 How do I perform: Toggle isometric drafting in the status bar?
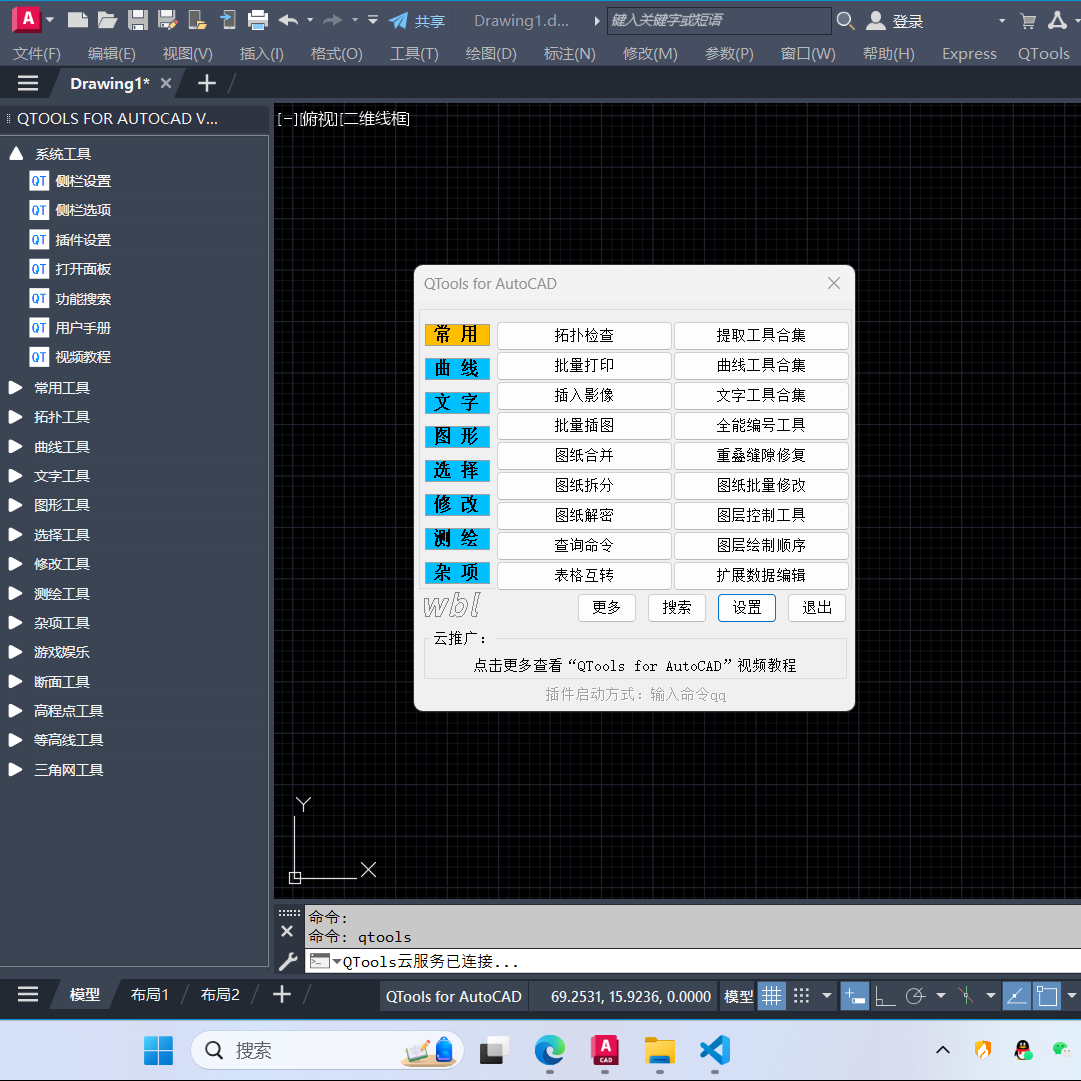pyautogui.click(x=966, y=996)
